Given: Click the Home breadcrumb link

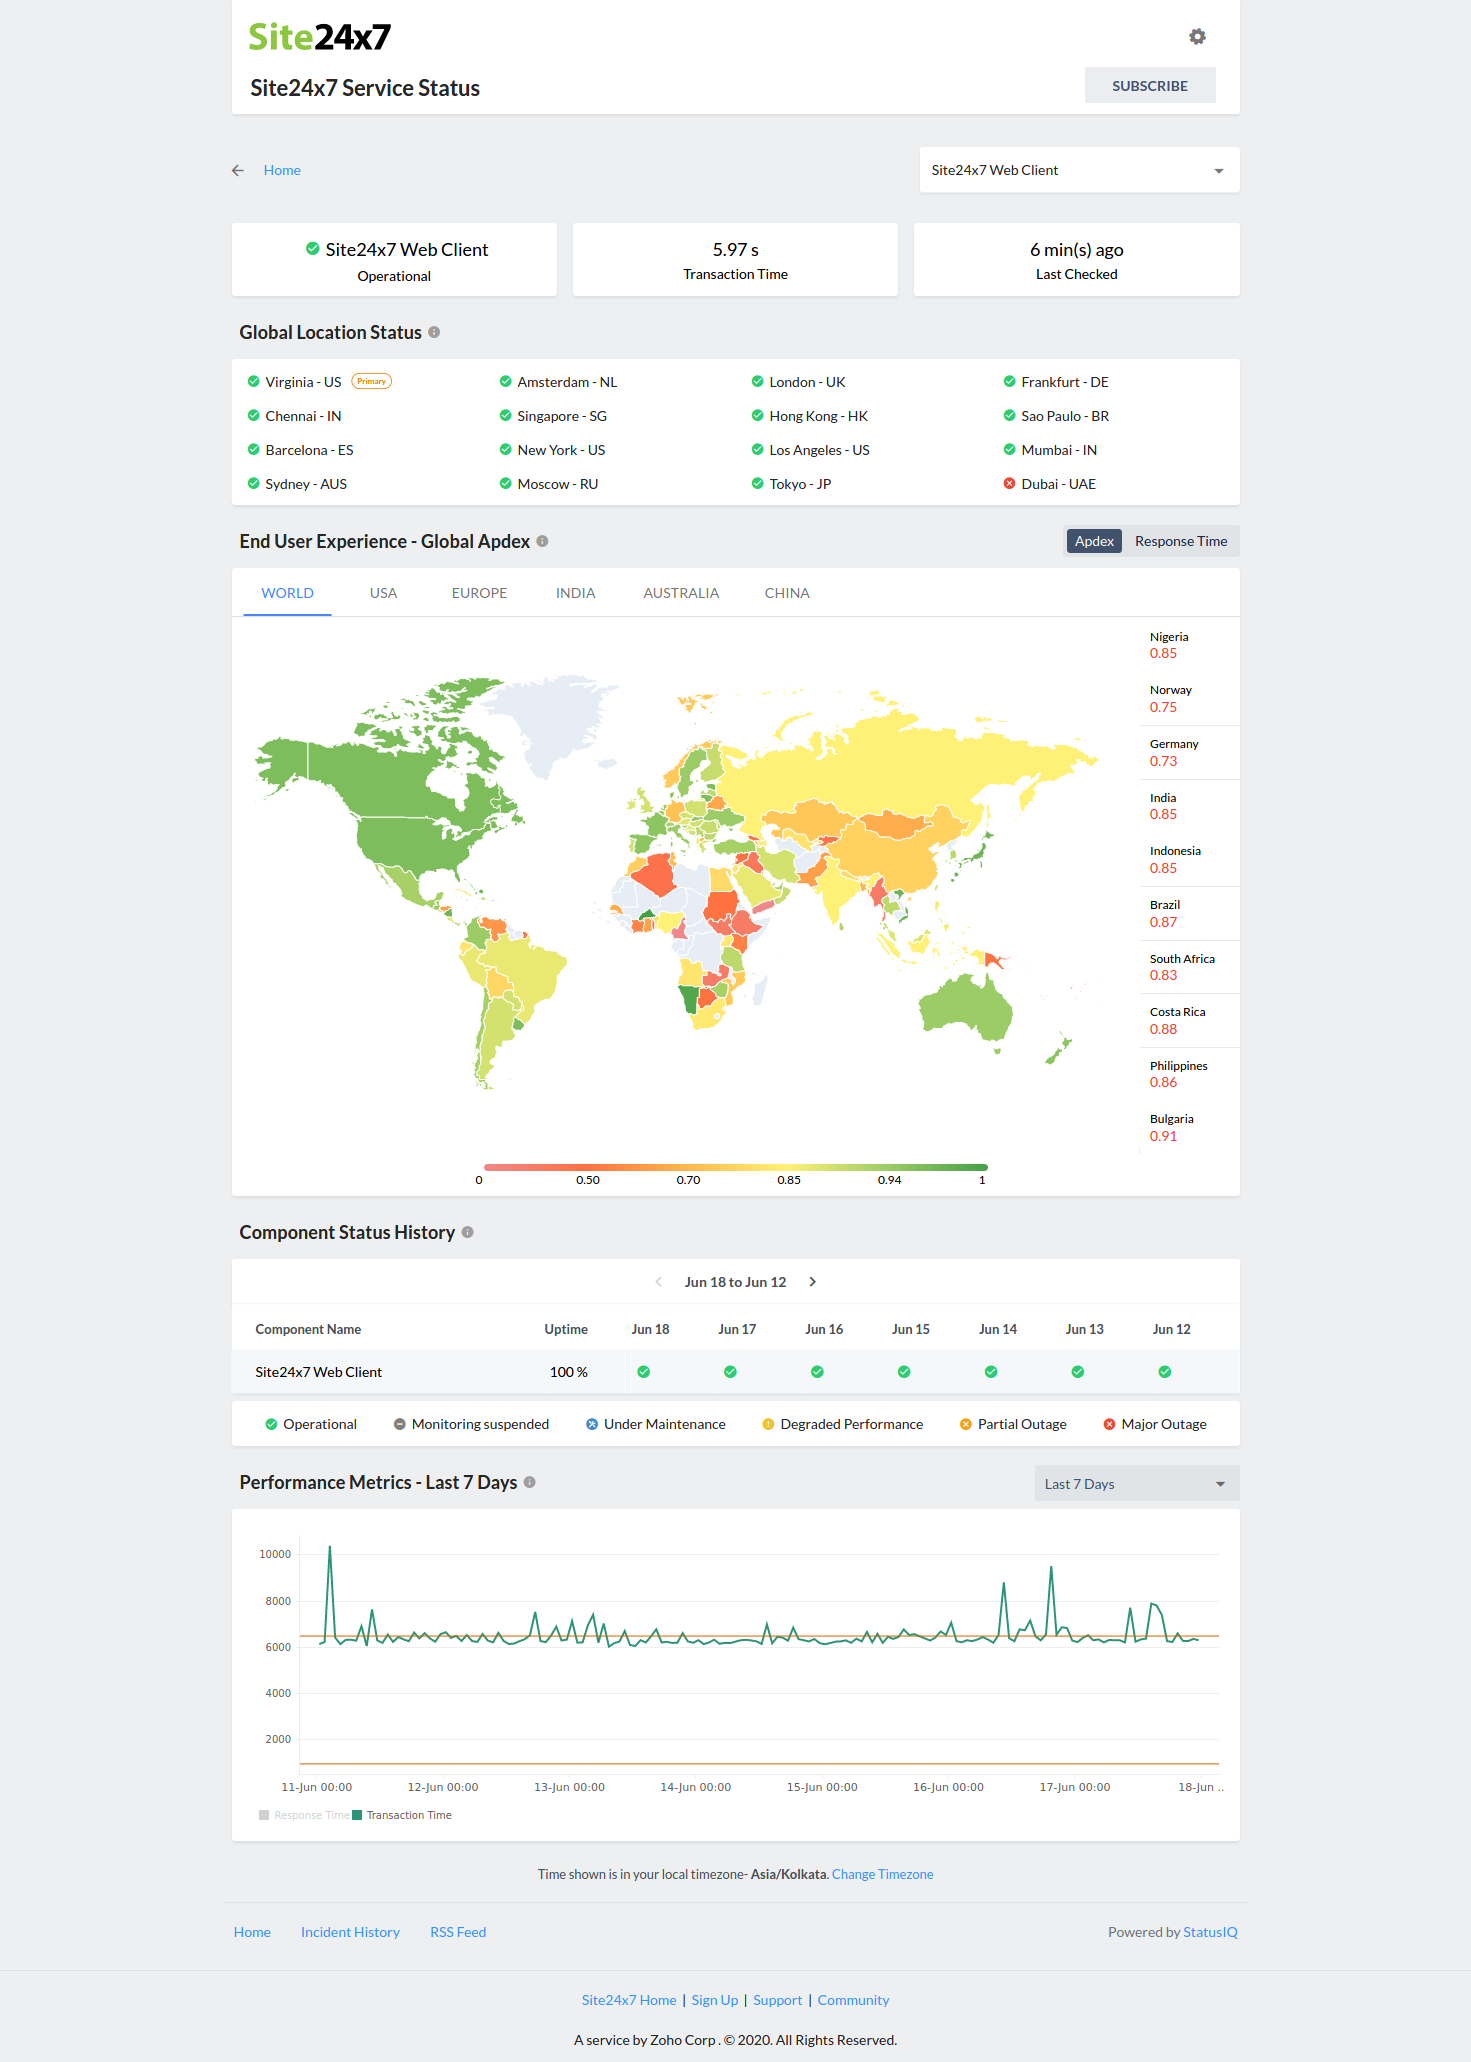Looking at the screenshot, I should pos(282,171).
